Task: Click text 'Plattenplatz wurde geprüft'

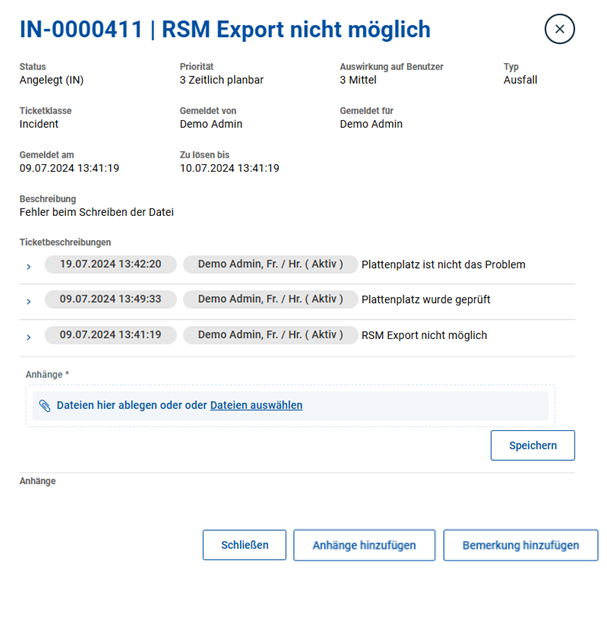Action: coord(426,299)
